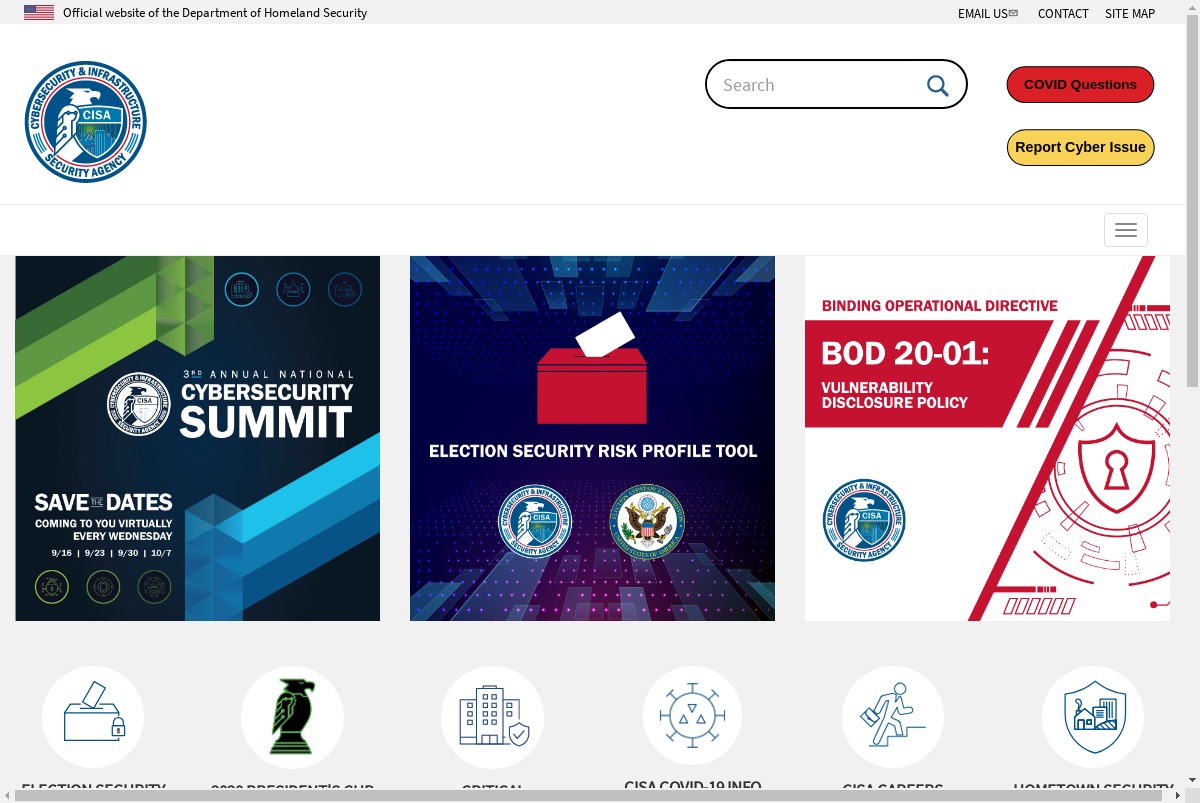Image resolution: width=1200 pixels, height=803 pixels.
Task: Open the CISA Careers running figure icon
Action: pos(892,717)
